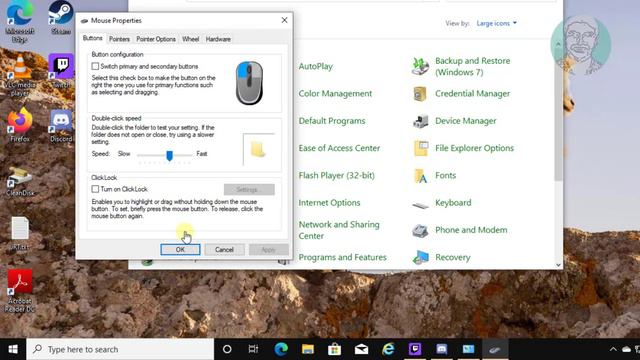Open Discord desktop shortcut
The image size is (640, 360).
[x=61, y=125]
